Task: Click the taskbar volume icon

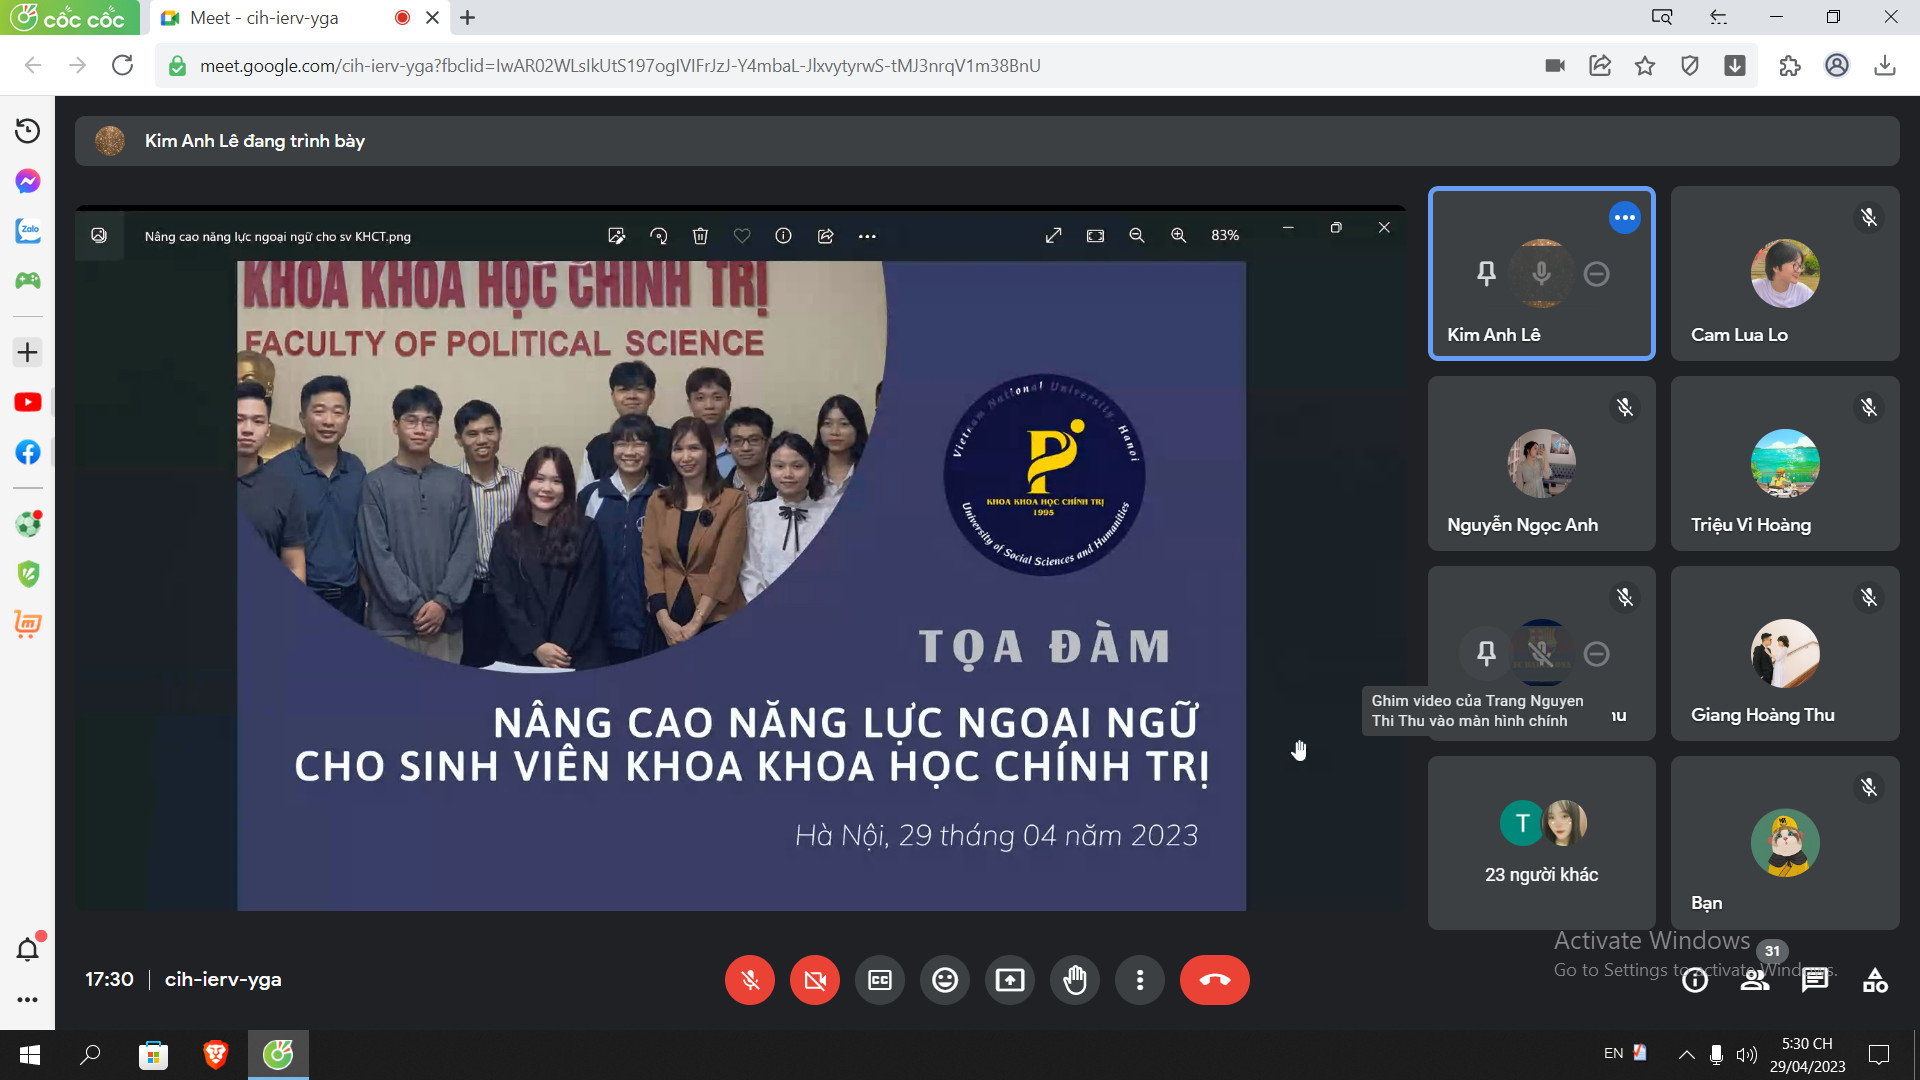Action: click(x=1747, y=1055)
